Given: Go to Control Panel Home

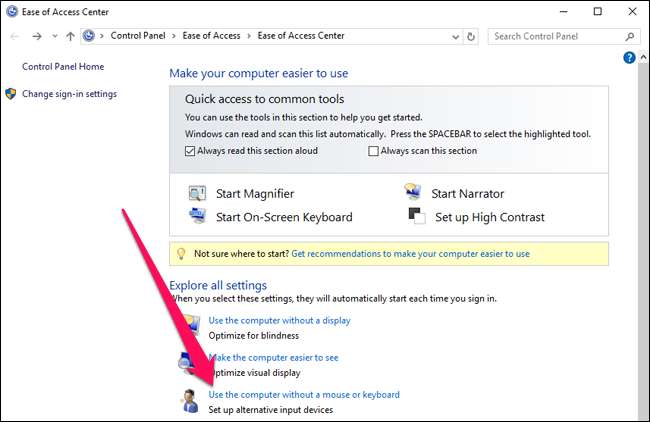Looking at the screenshot, I should [63, 66].
